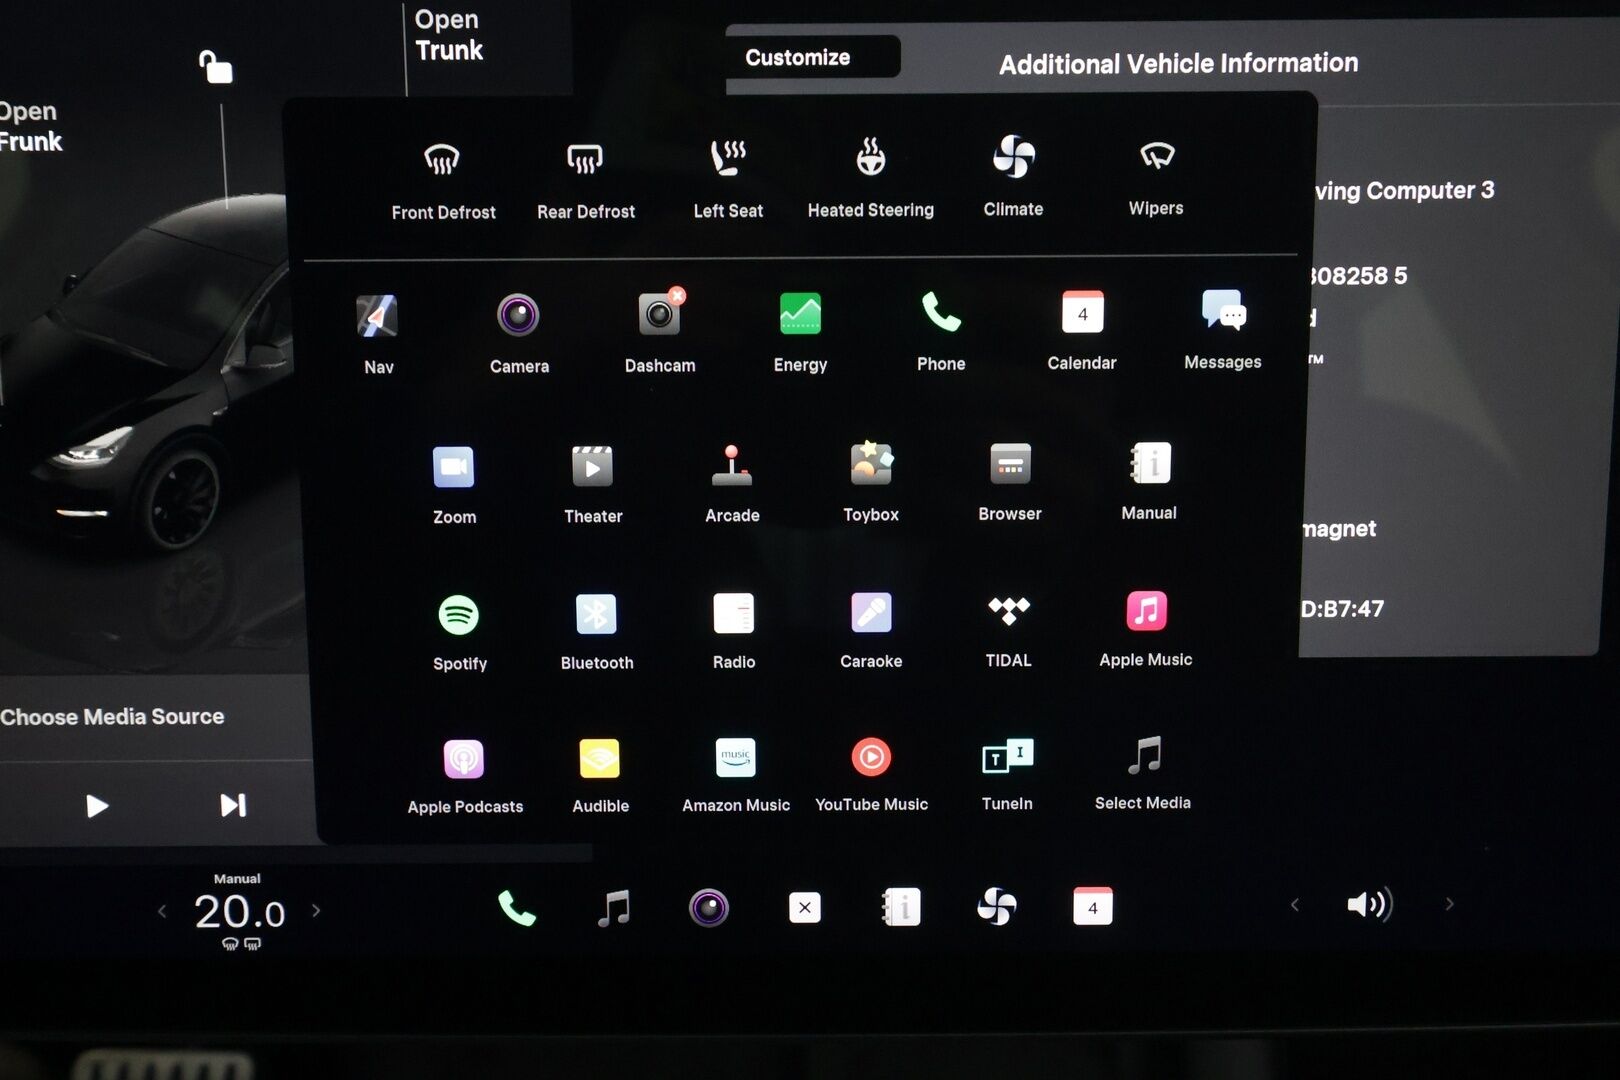
Task: Open Choose Media Source panel
Action: (x=112, y=716)
